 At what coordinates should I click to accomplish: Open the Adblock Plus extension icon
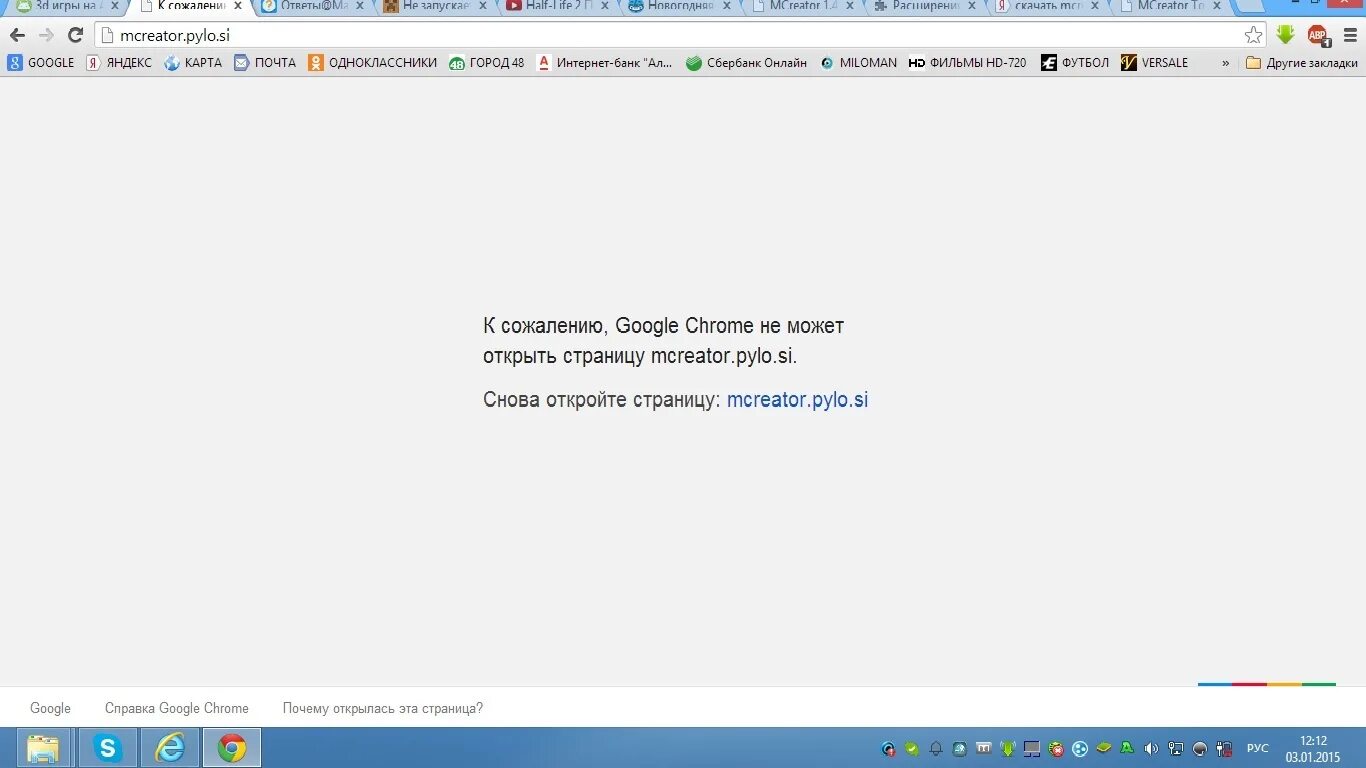click(x=1318, y=35)
